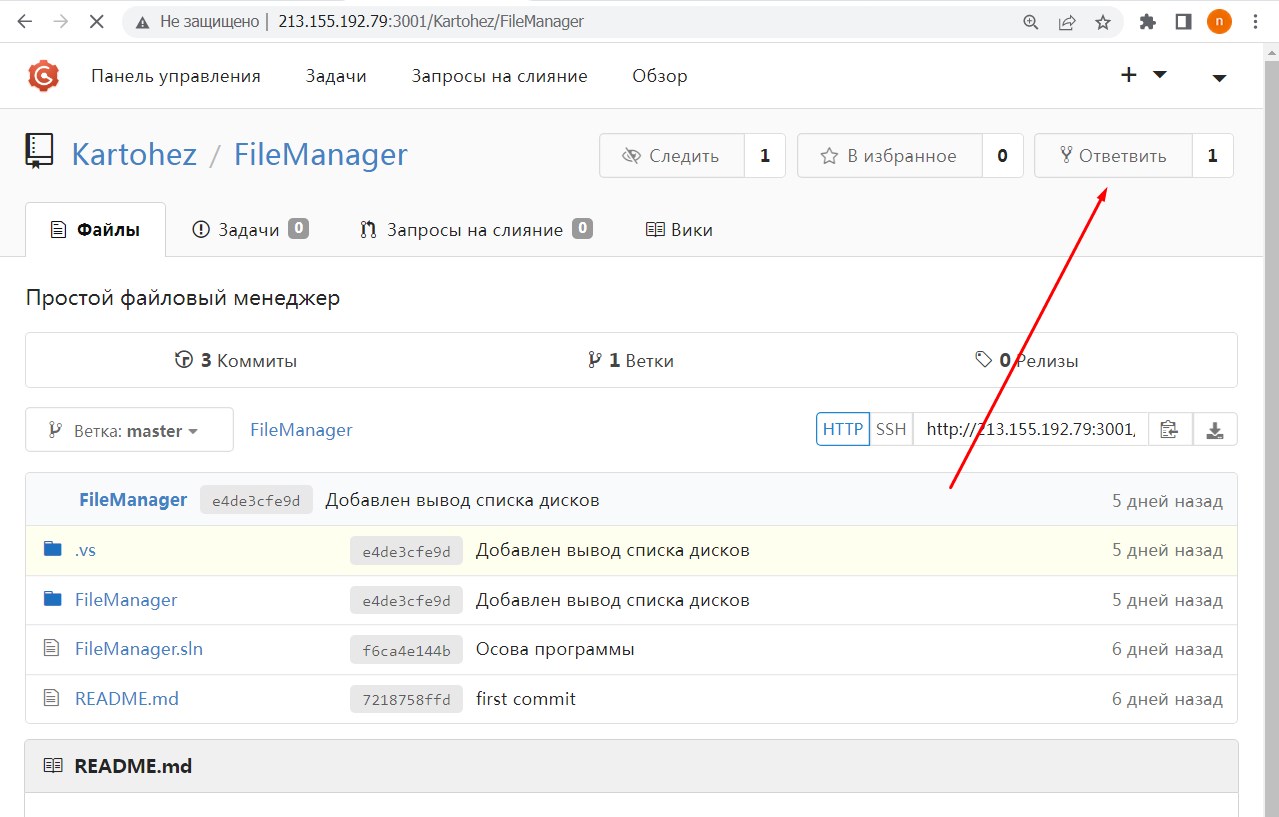Switch to the Вики tab
The width and height of the screenshot is (1279, 817).
tap(679, 230)
